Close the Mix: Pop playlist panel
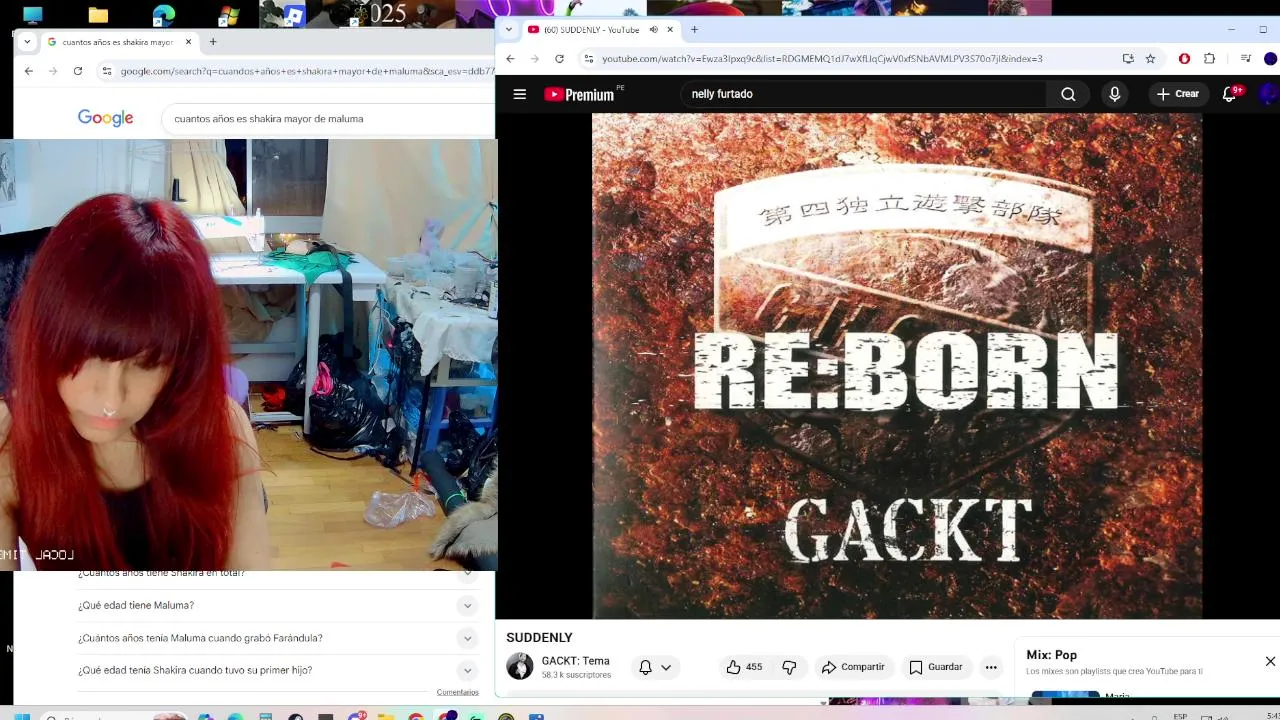Screen dimensions: 1280x720 pyautogui.click(x=1270, y=661)
